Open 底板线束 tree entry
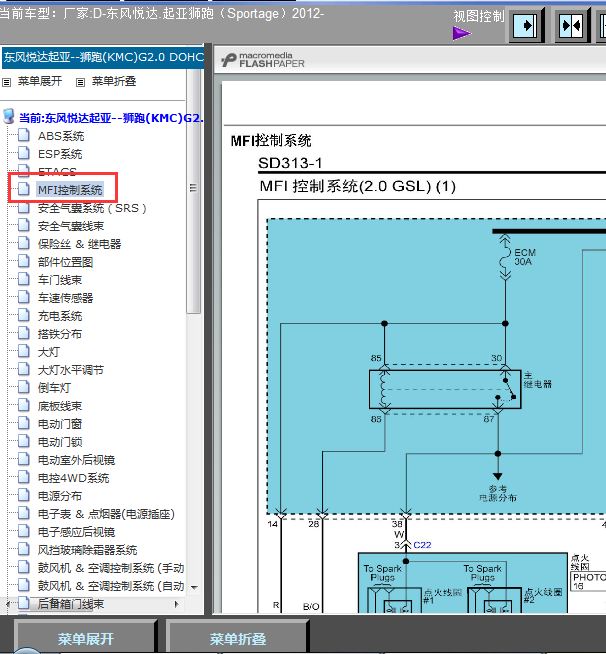The image size is (606, 654). click(x=60, y=406)
